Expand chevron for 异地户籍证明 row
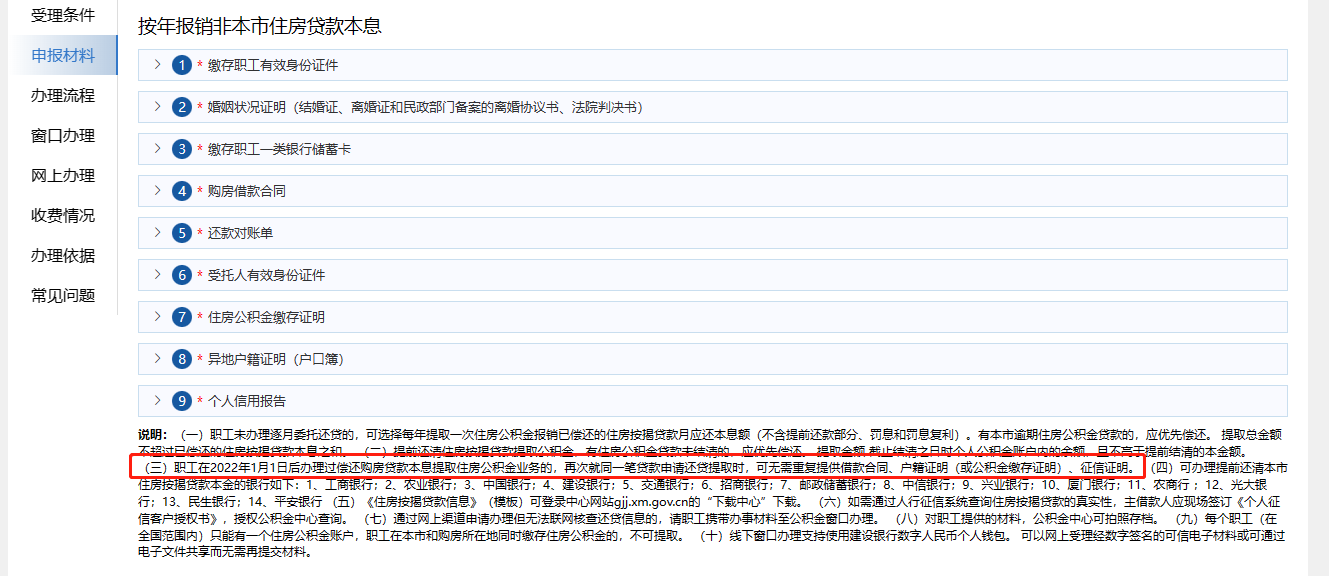Screen dimensions: 1329x576 coord(157,359)
